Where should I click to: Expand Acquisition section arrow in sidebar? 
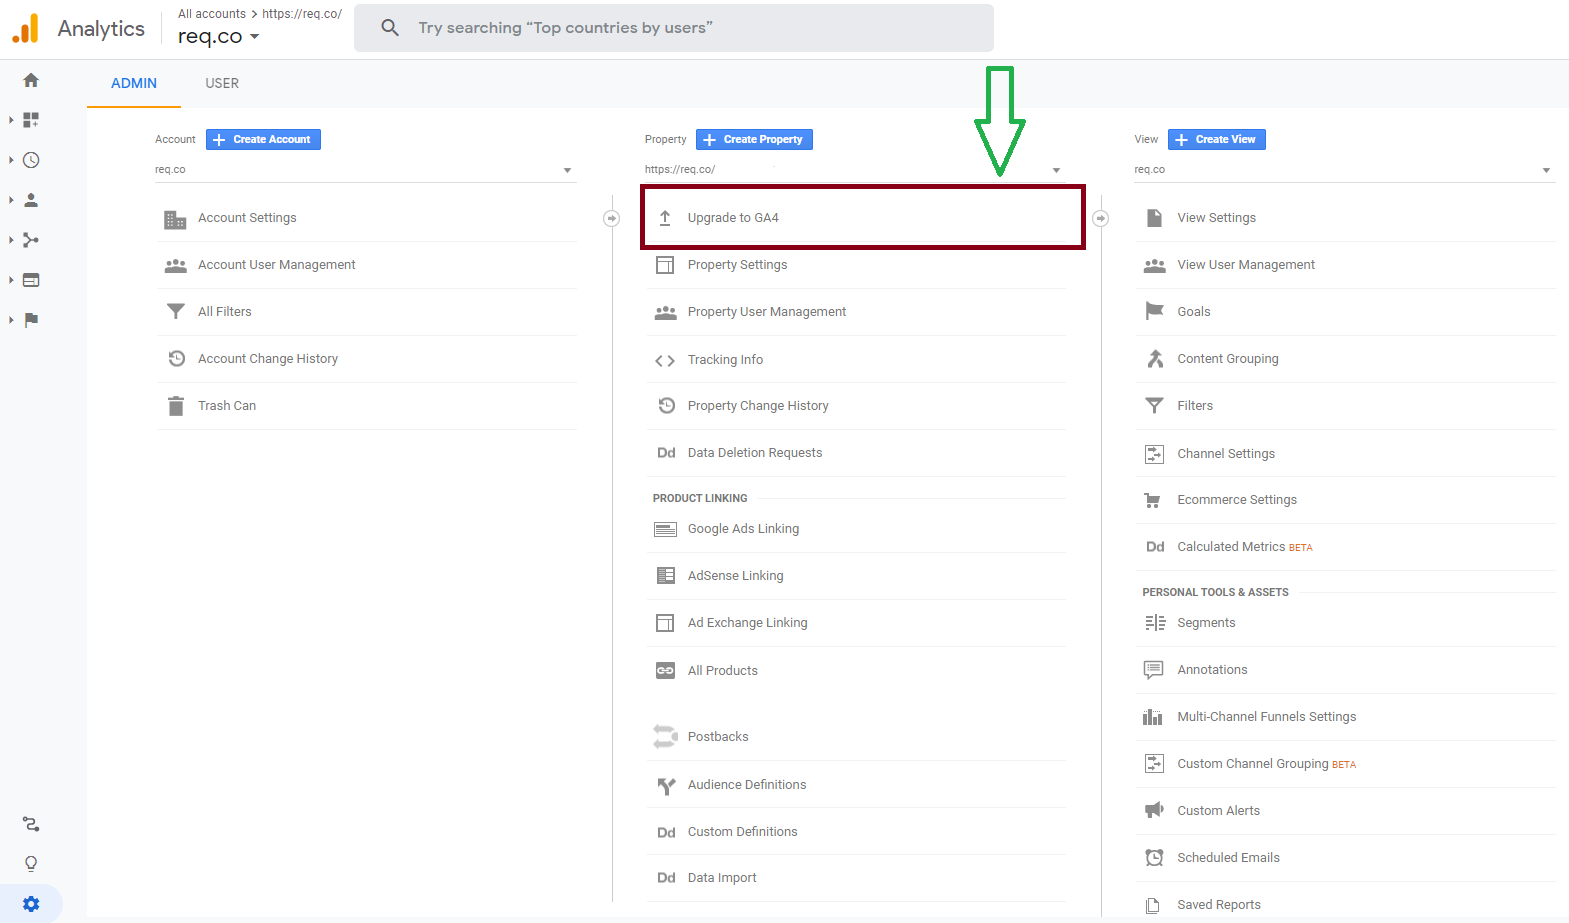(11, 240)
